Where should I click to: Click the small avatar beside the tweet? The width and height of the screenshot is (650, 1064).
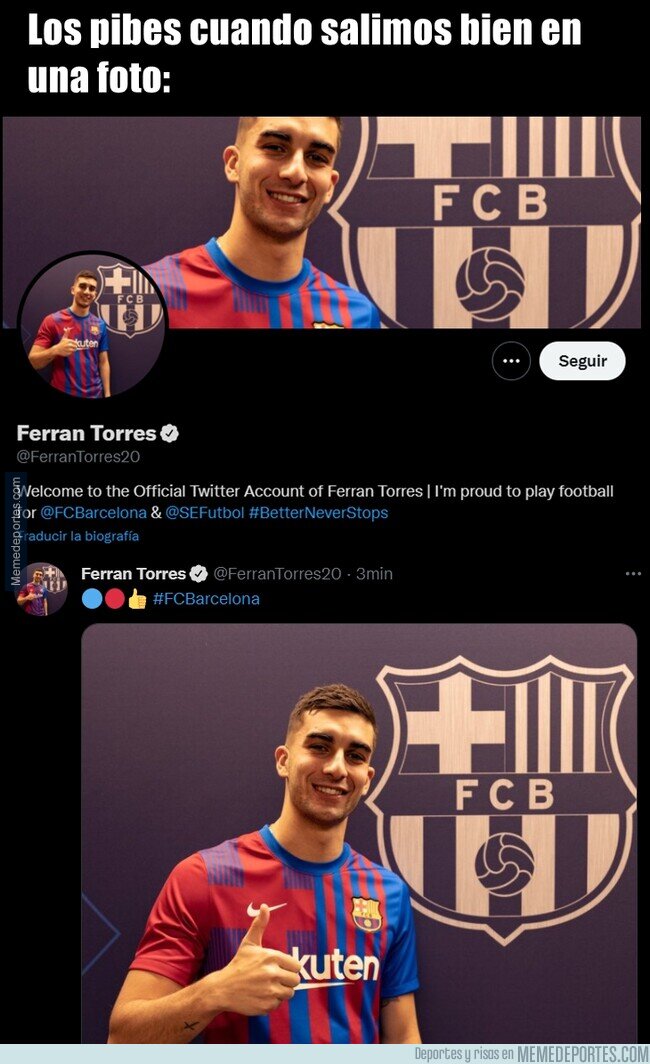[x=42, y=587]
